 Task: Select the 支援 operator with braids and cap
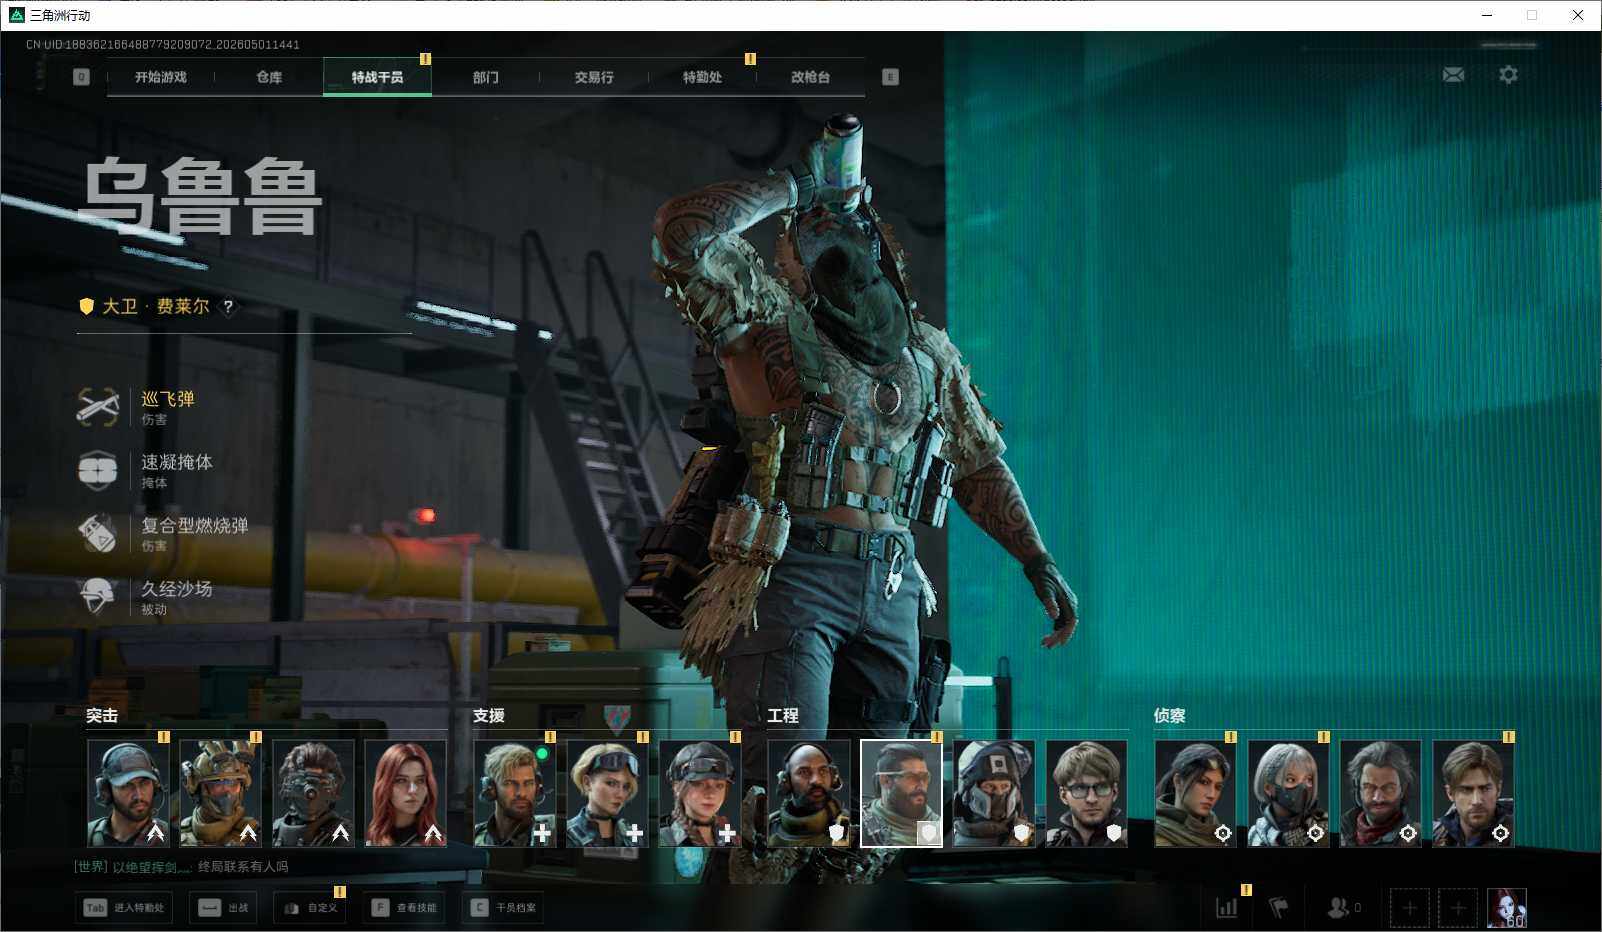click(700, 793)
